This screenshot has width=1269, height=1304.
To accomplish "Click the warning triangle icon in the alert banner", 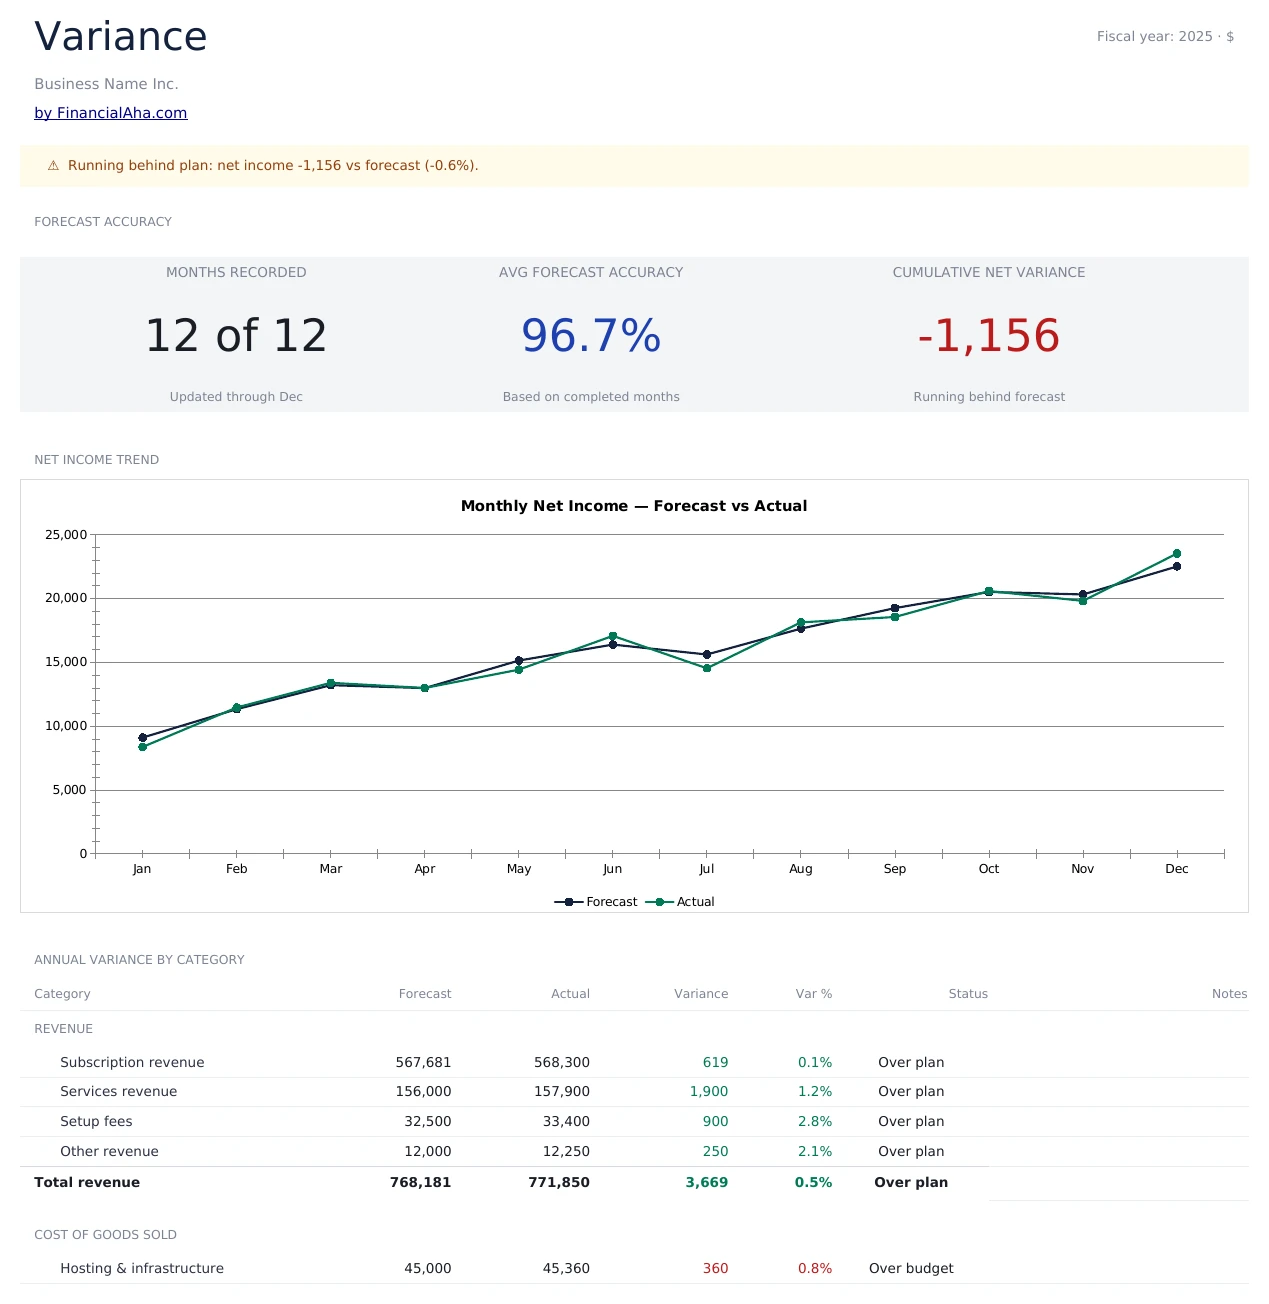I will (52, 165).
